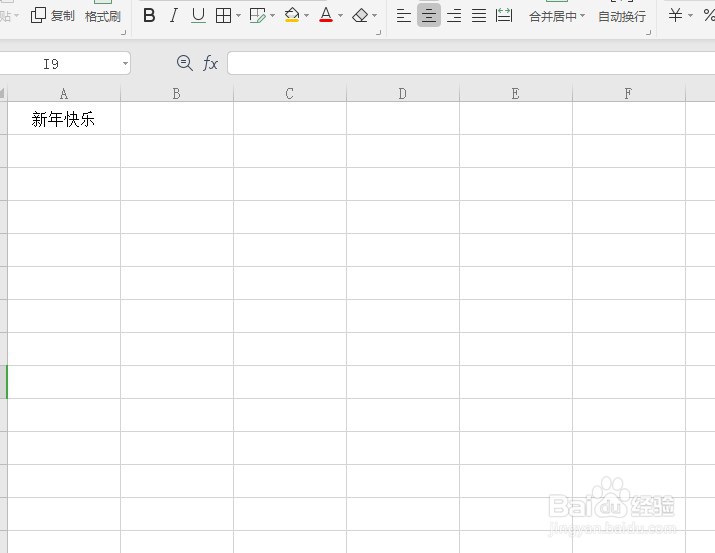Open the Name Box dropdown
The width and height of the screenshot is (715, 553).
pos(125,63)
